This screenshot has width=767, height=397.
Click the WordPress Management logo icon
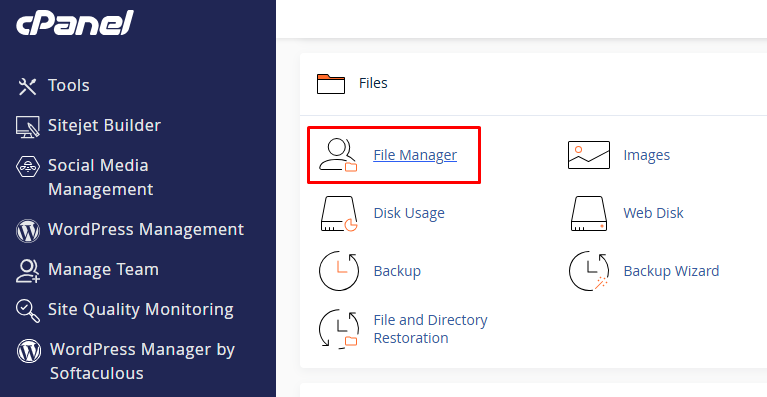click(28, 231)
